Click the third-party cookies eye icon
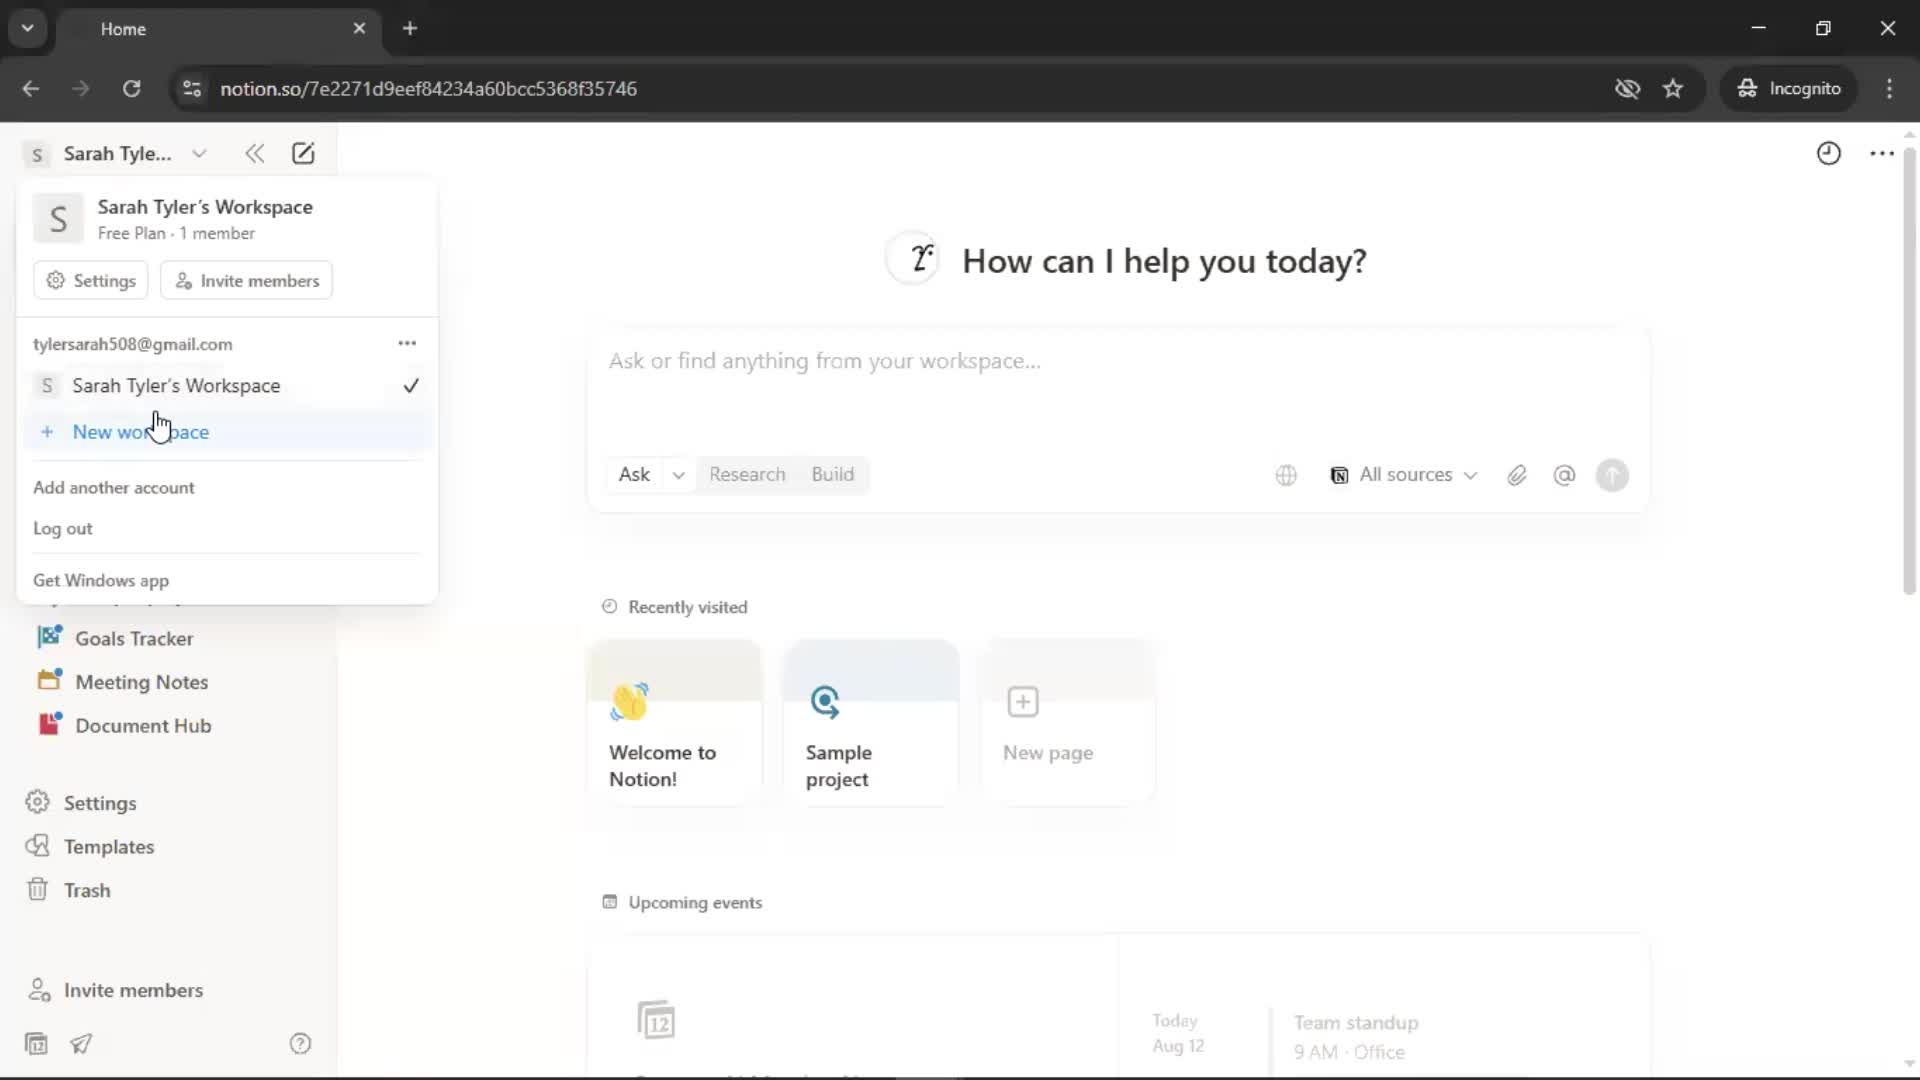 1627,89
